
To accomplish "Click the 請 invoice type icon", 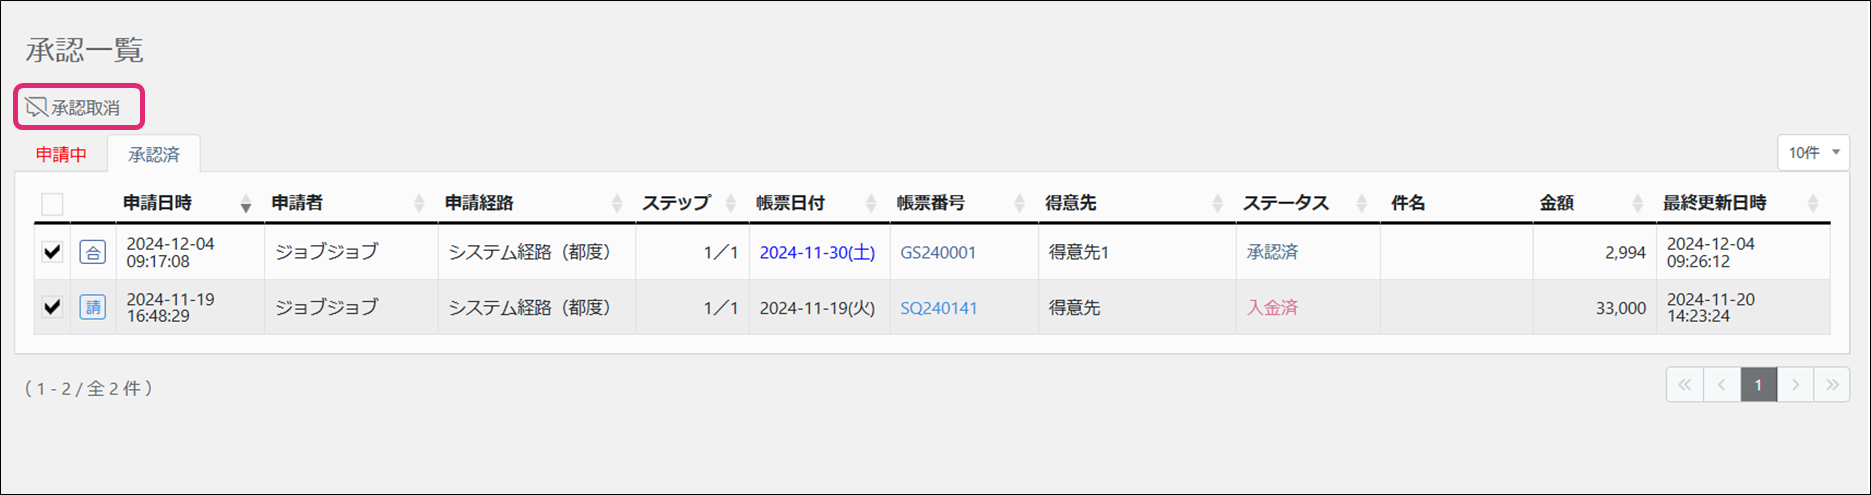I will coord(93,307).
